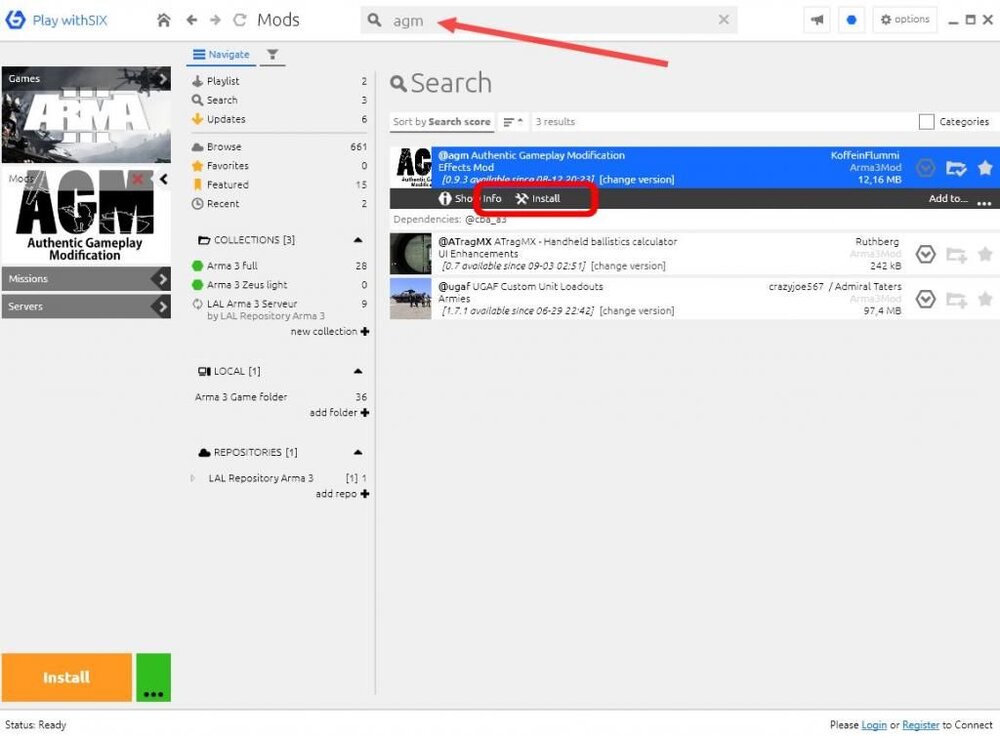Toggle favorite star for @agm
Image resolution: width=1000 pixels, height=737 pixels.
[x=985, y=168]
